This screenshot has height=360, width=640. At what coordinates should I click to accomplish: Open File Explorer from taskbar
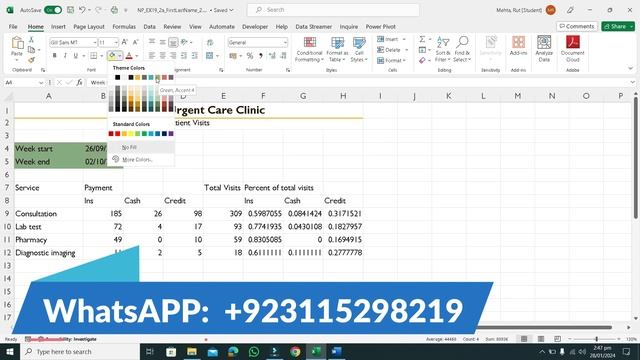point(192,351)
